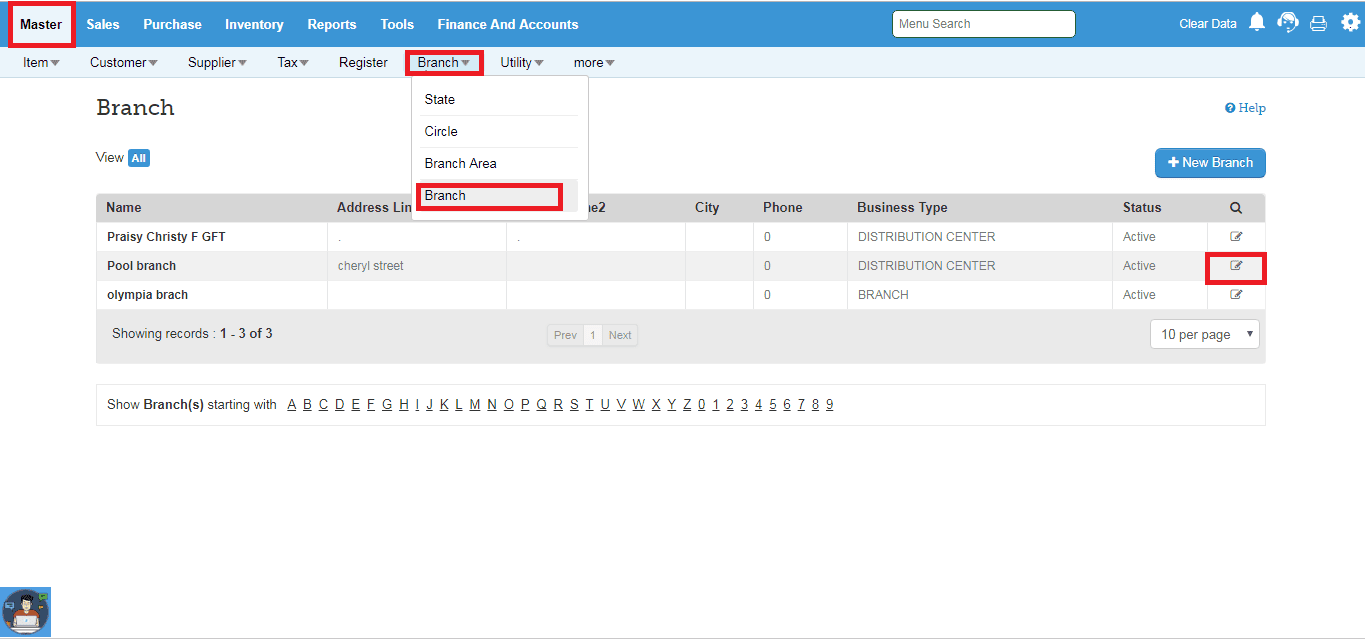The image size is (1365, 639).
Task: Click the Pool branch name
Action: [141, 266]
